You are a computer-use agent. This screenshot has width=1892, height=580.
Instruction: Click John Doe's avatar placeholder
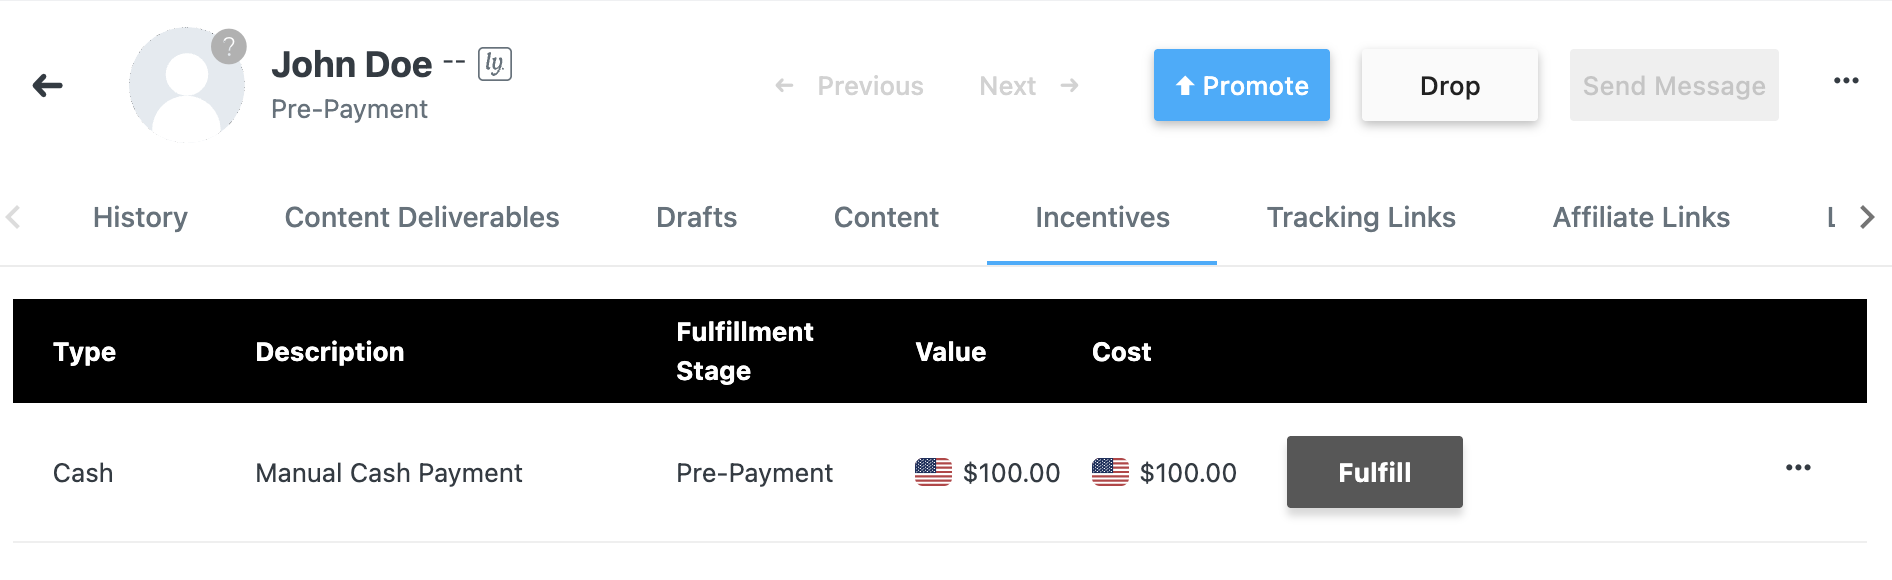pos(186,86)
